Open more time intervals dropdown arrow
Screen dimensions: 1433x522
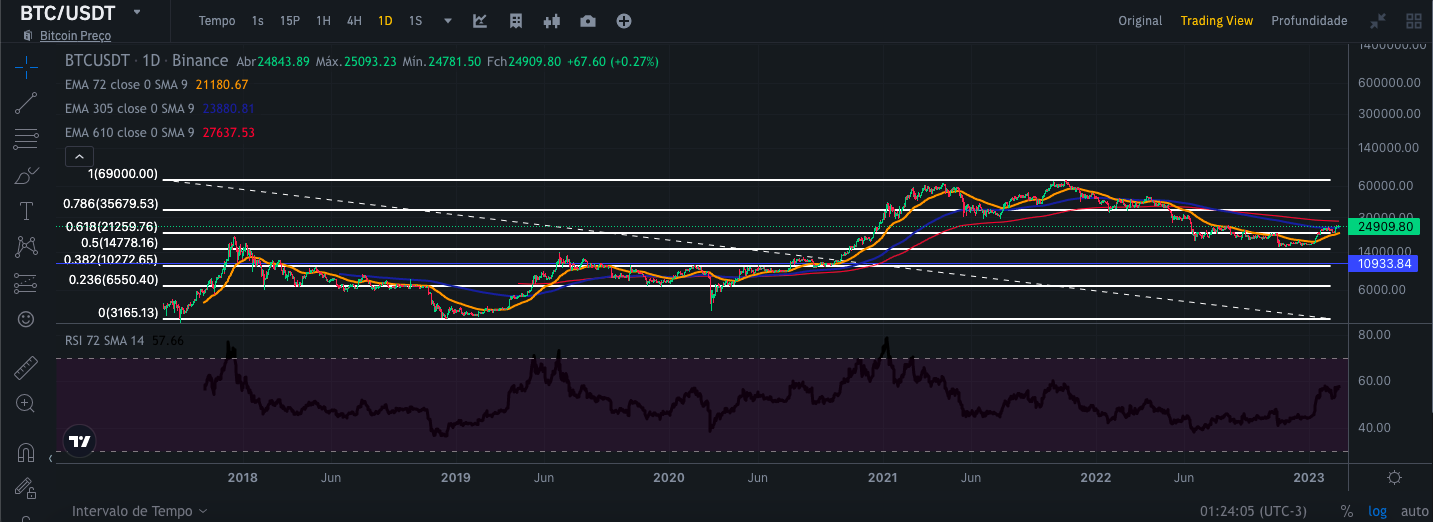(447, 21)
